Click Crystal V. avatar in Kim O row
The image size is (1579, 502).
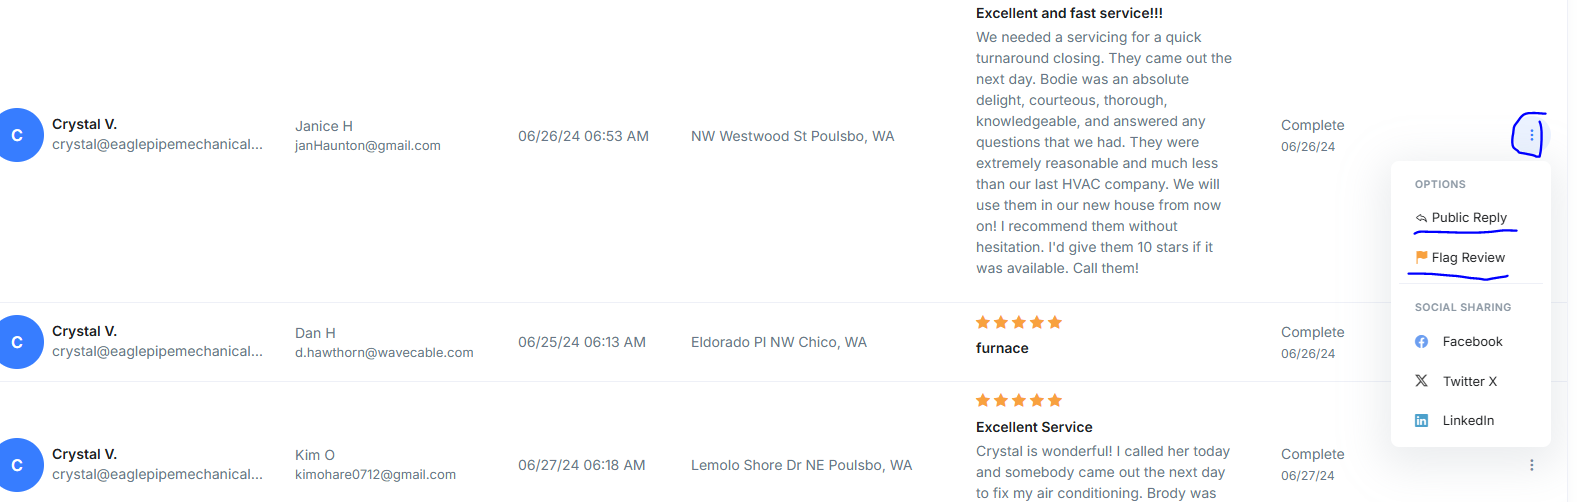tap(18, 465)
